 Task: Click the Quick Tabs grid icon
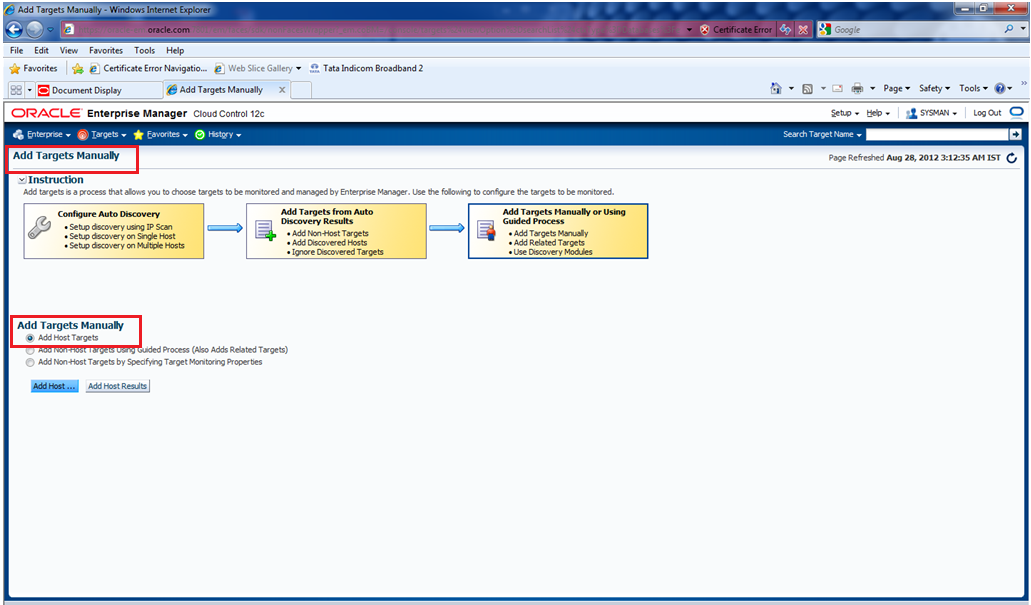pyautogui.click(x=16, y=90)
